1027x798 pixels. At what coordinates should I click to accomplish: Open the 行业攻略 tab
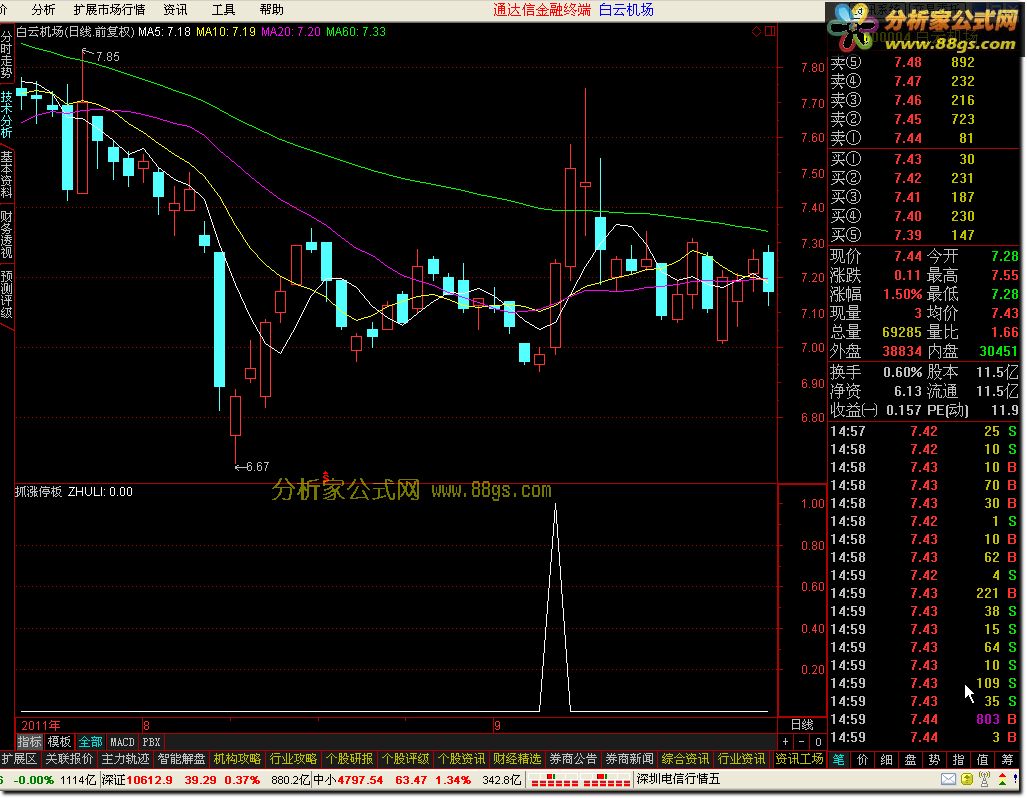(293, 759)
